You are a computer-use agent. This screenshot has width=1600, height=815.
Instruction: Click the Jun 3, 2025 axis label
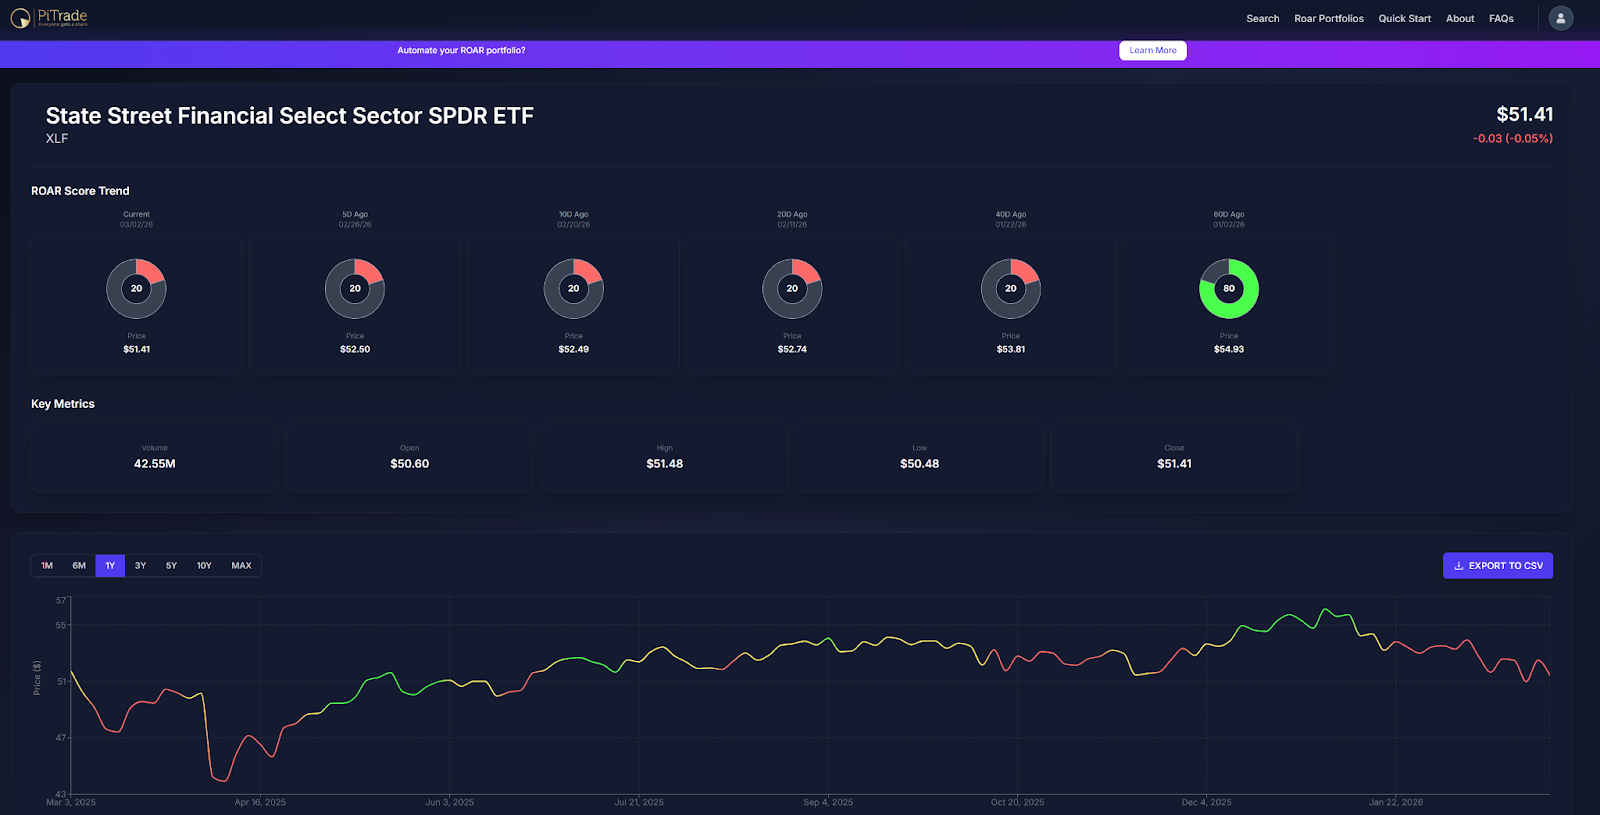[x=450, y=803]
